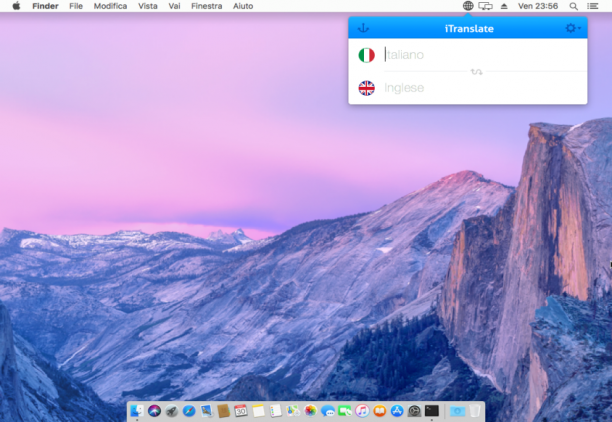
Task: Open the Apple menu
Action: [16, 6]
